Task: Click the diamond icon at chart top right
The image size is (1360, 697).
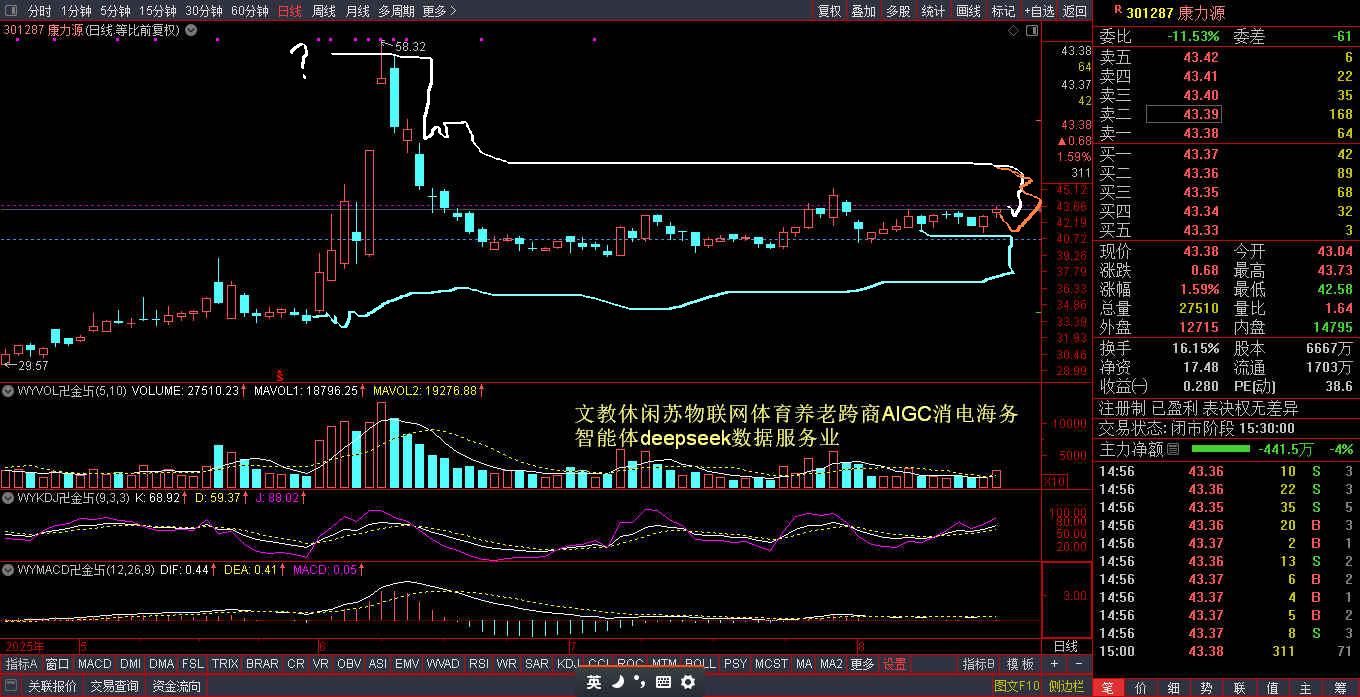Action: (1014, 30)
